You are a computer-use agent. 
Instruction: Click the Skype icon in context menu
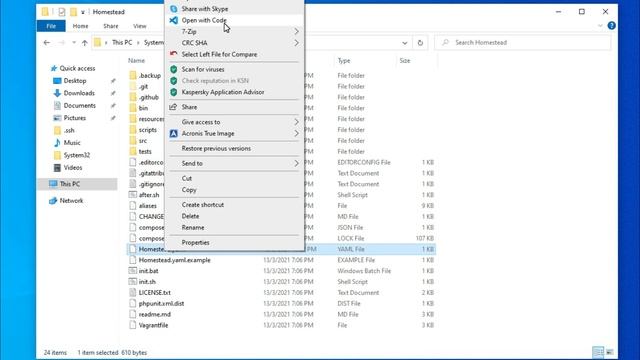point(173,9)
